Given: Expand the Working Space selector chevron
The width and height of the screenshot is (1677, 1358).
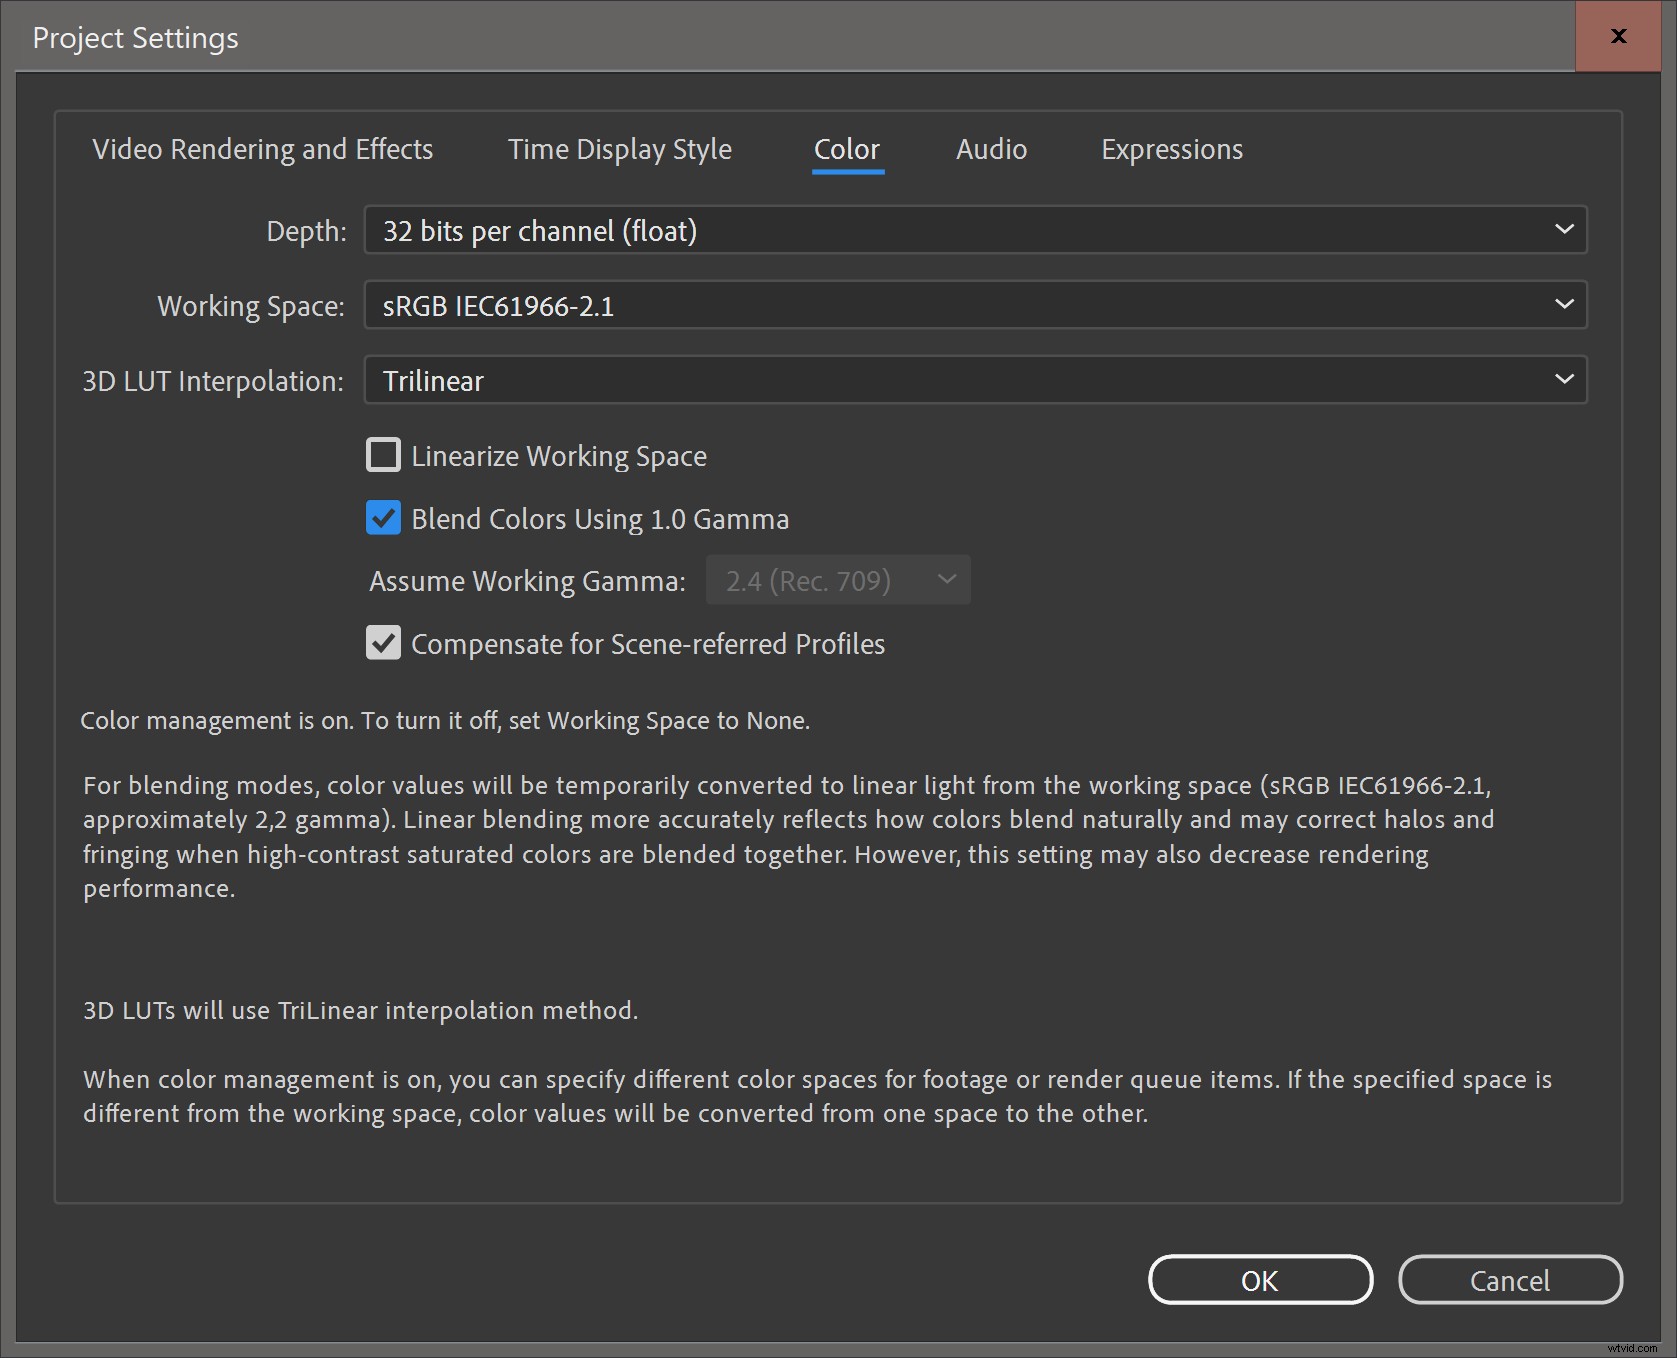Looking at the screenshot, I should [1564, 305].
